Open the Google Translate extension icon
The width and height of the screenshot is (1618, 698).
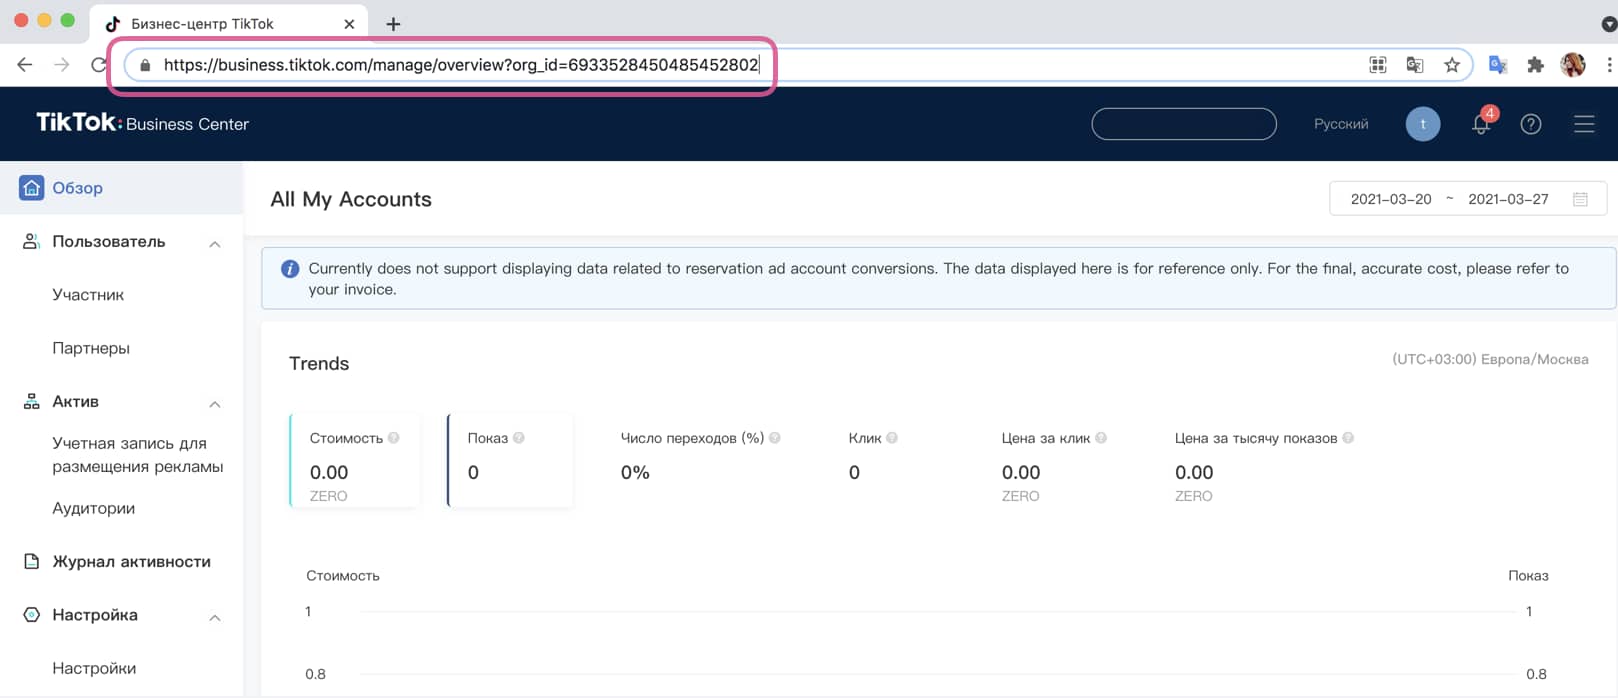click(x=1498, y=65)
